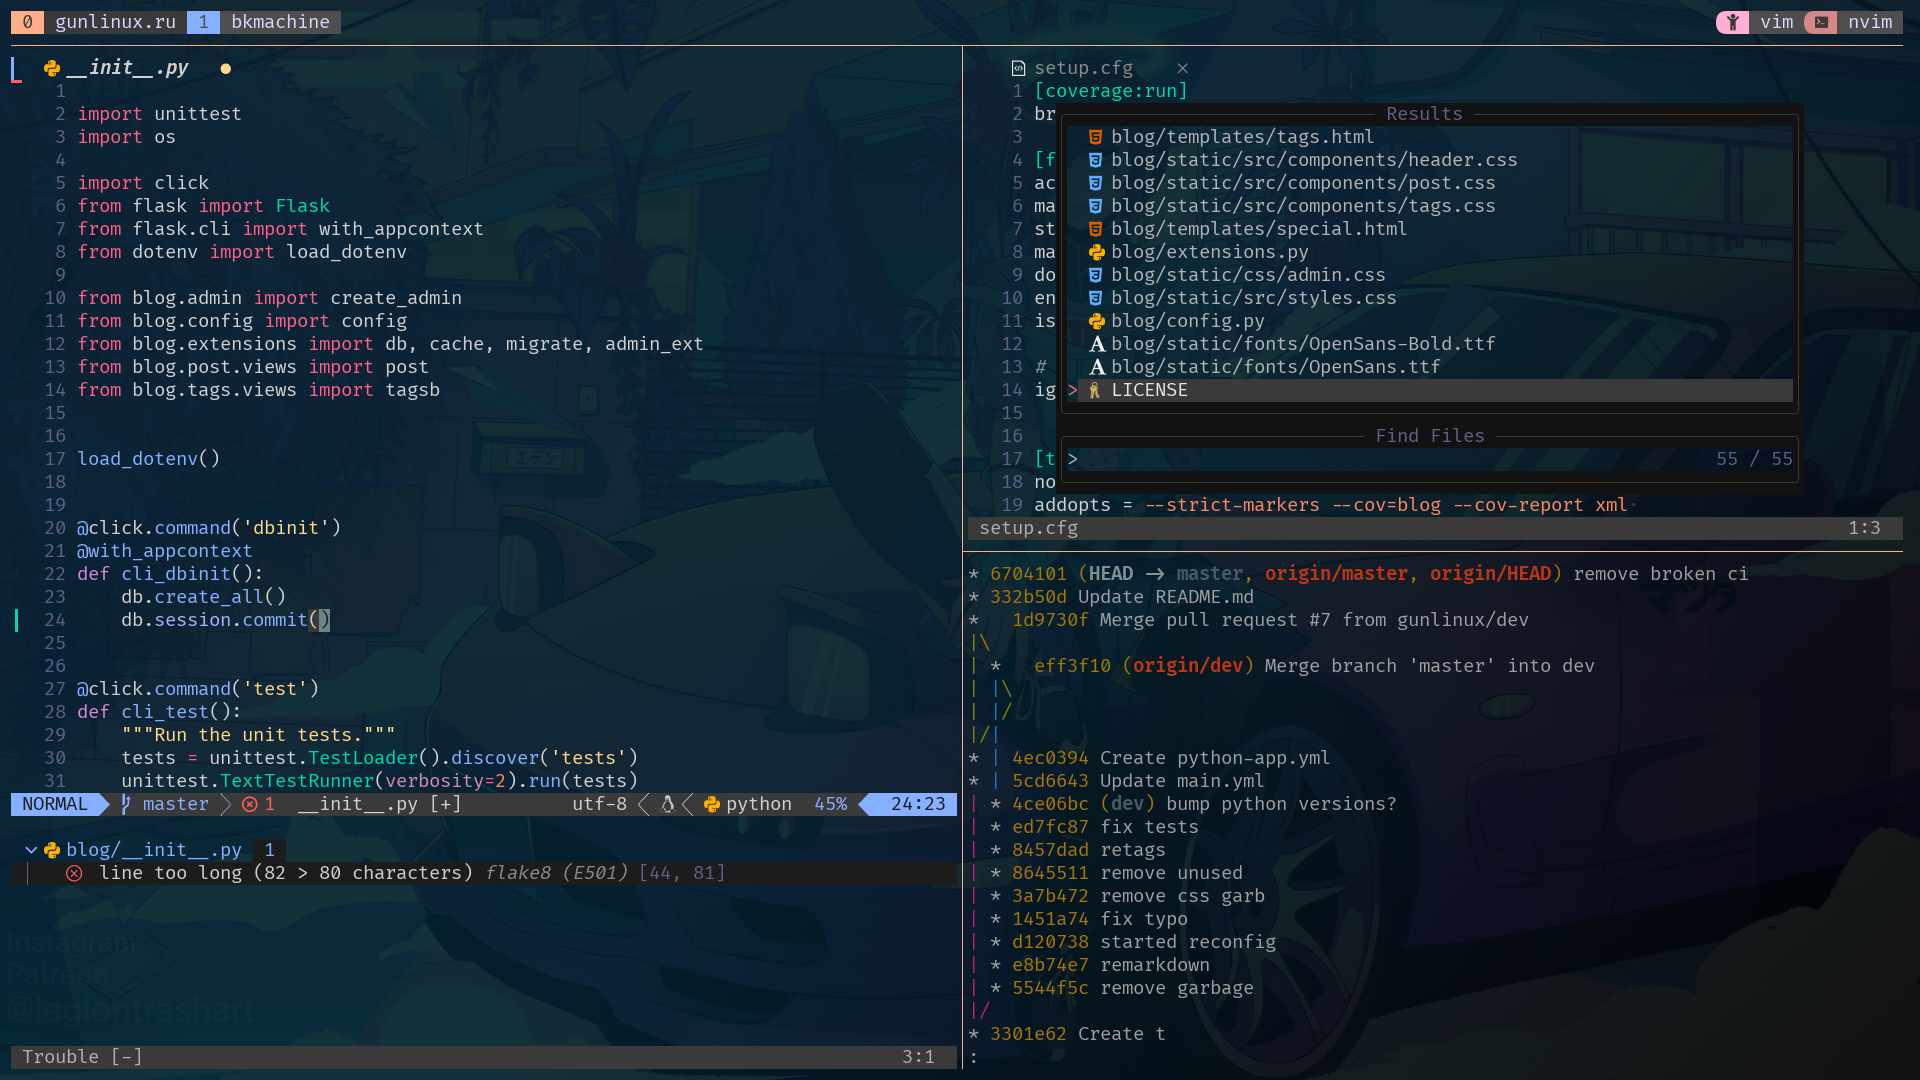Click the nvim session label top right

click(1869, 22)
